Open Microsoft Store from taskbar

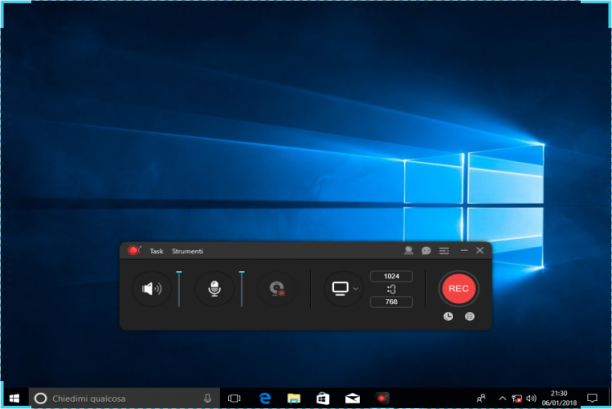(323, 398)
